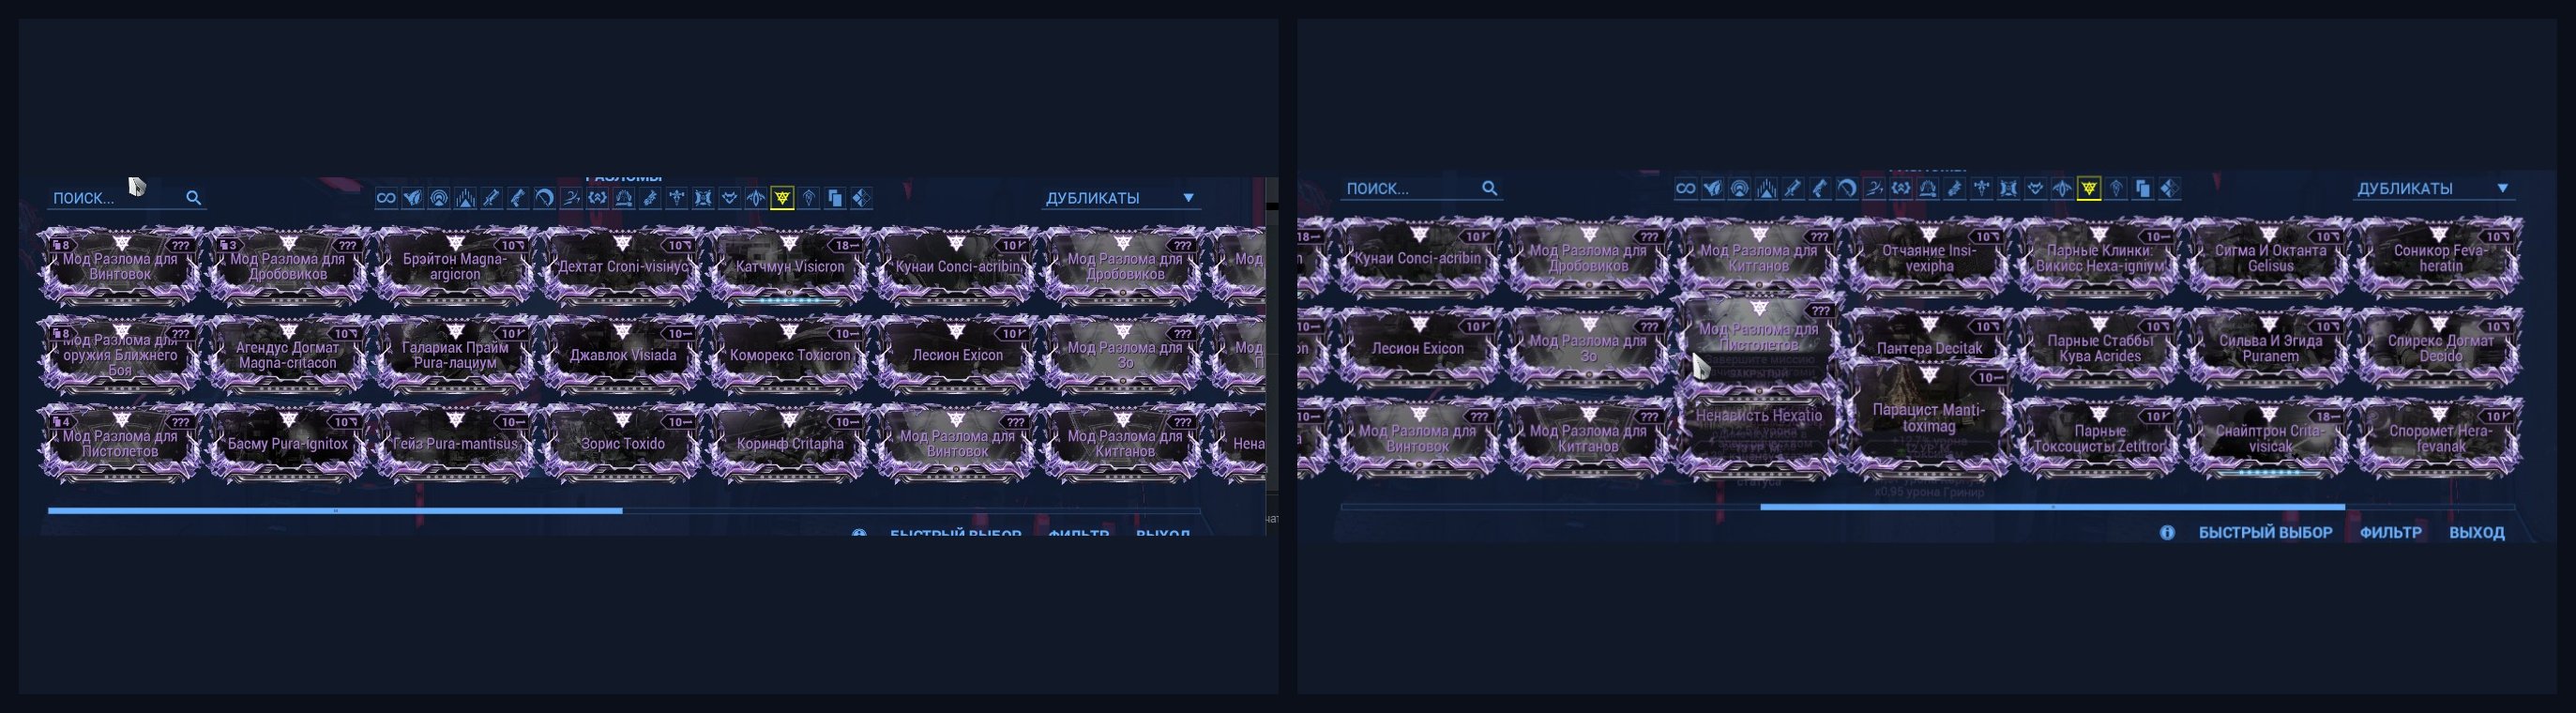
Task: Open ФИЛЬТР in the right panel
Action: pyautogui.click(x=2391, y=533)
